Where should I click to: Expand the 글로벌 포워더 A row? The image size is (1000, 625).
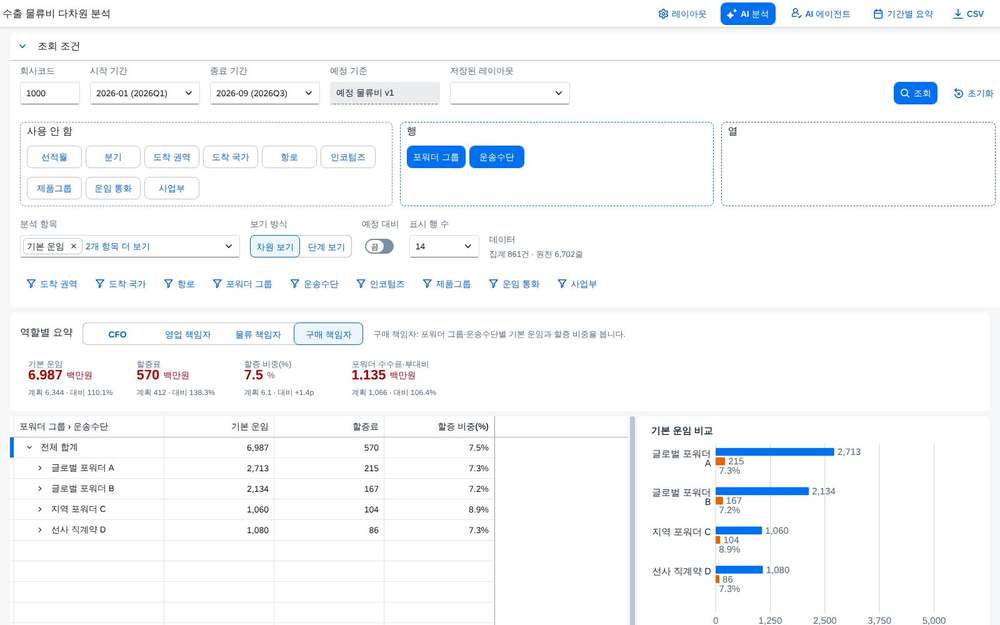pos(40,468)
